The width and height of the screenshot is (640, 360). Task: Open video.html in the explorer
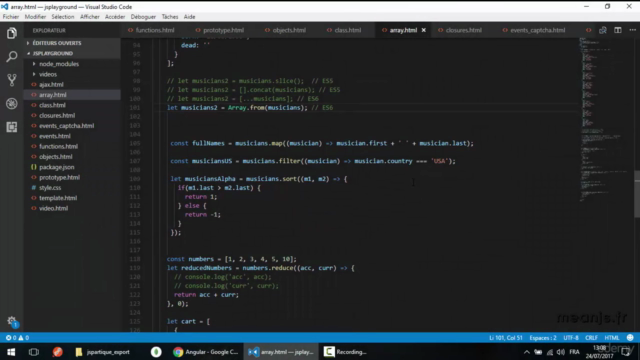tap(53, 208)
